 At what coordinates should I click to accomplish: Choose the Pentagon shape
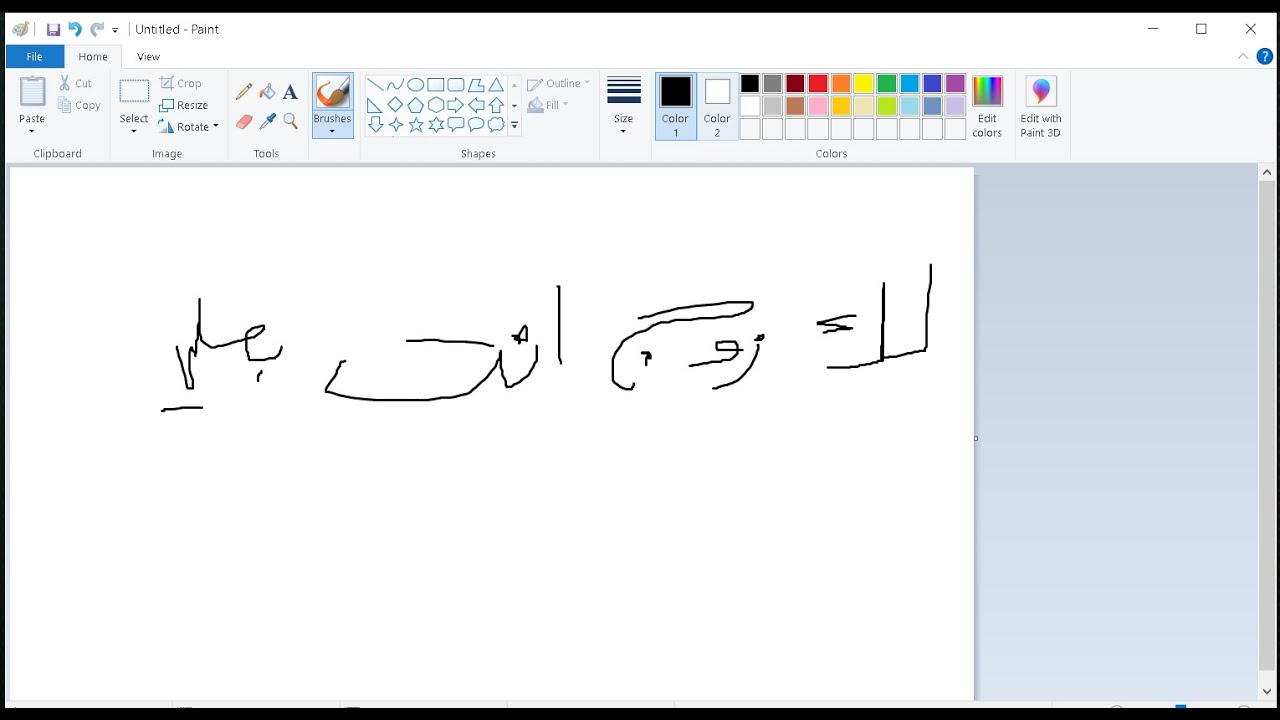click(x=415, y=105)
